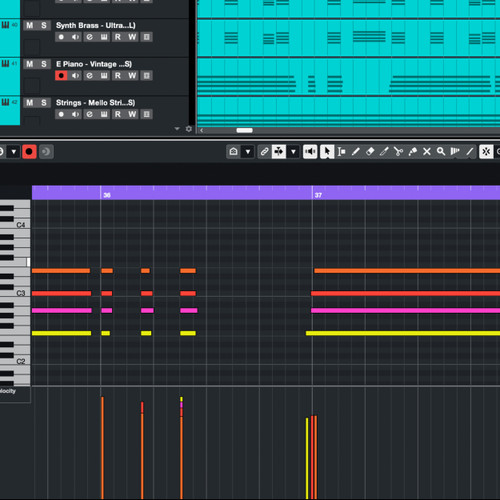Open instrument keyboard icon on Synth Brass

(104, 37)
